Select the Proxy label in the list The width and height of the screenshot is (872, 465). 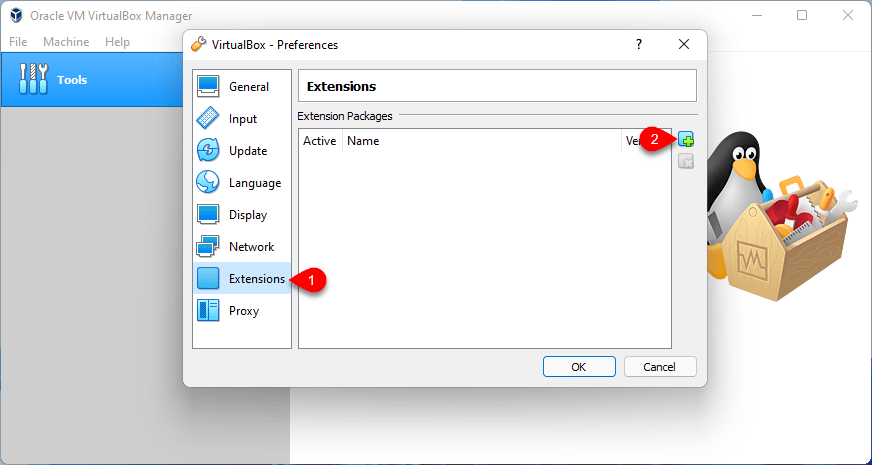click(x=244, y=311)
